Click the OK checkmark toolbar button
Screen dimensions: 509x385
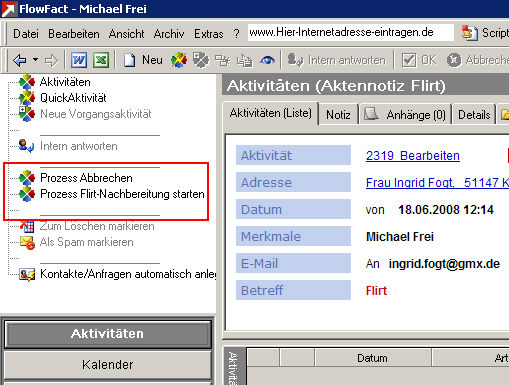coord(419,60)
